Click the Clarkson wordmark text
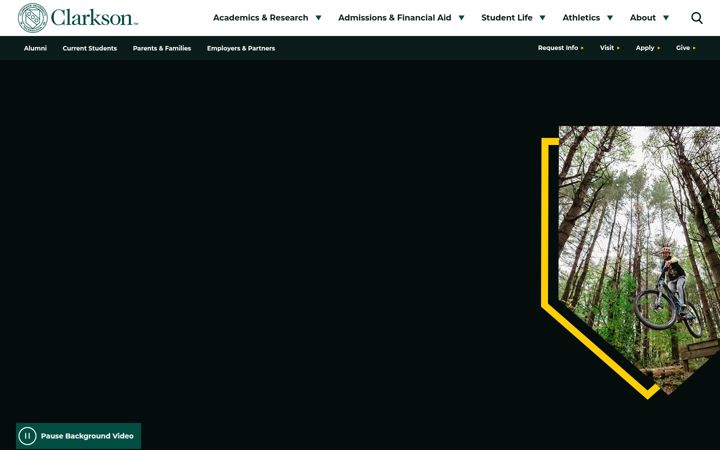Screen dimensions: 720x450 [94, 18]
